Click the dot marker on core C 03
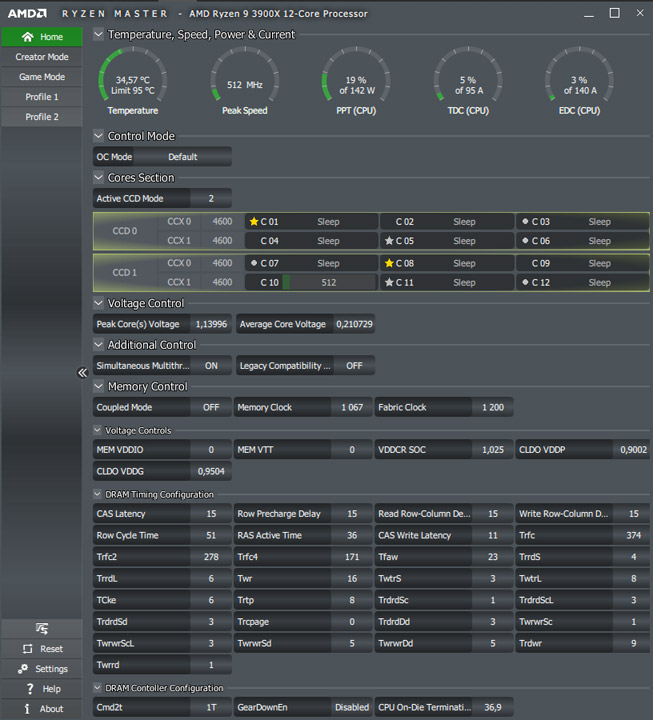Image resolution: width=653 pixels, height=720 pixels. point(525,221)
